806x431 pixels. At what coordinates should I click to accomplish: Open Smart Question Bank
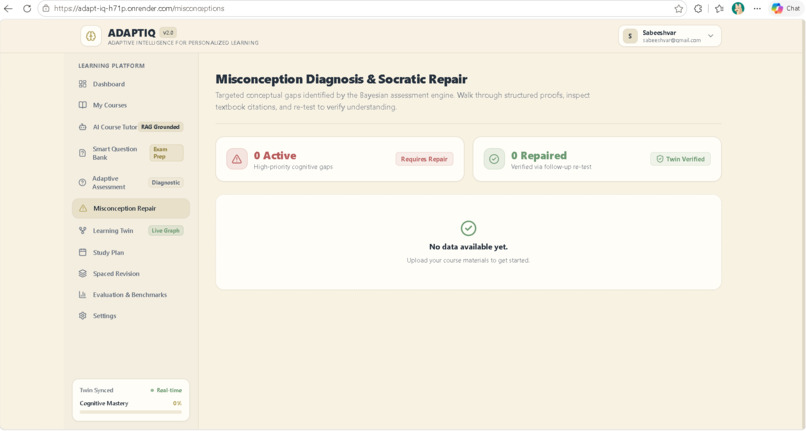tap(131, 153)
